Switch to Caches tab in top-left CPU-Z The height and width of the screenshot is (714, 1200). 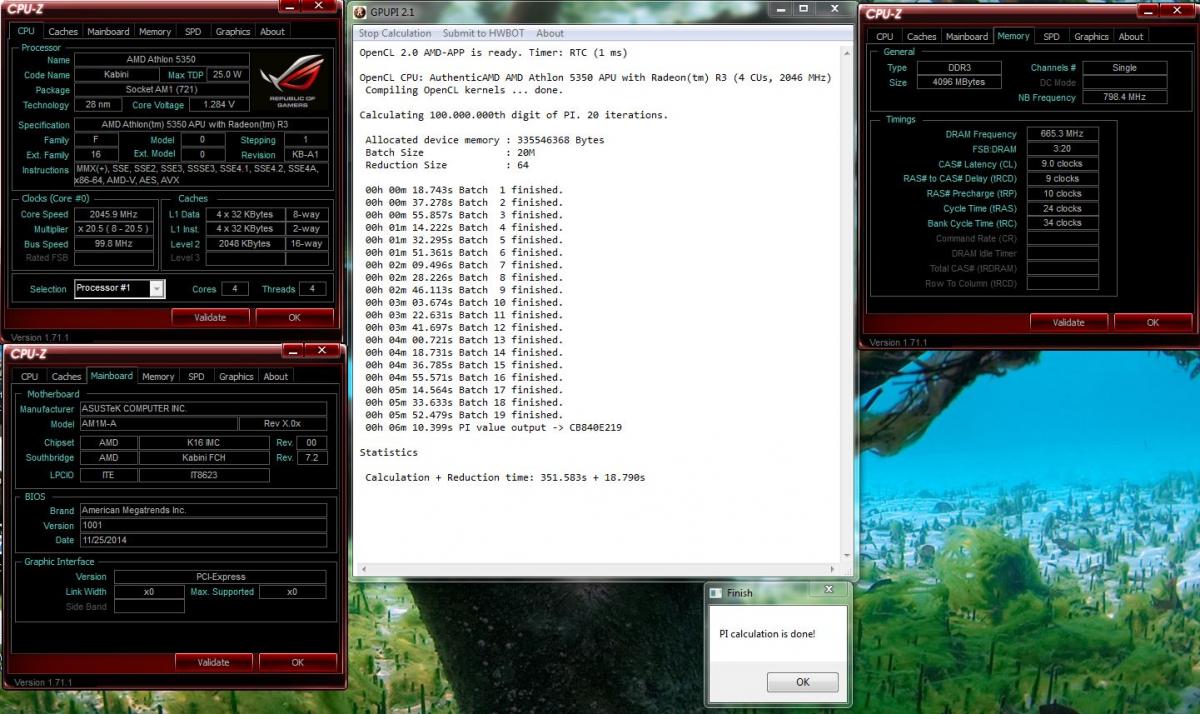click(x=63, y=32)
